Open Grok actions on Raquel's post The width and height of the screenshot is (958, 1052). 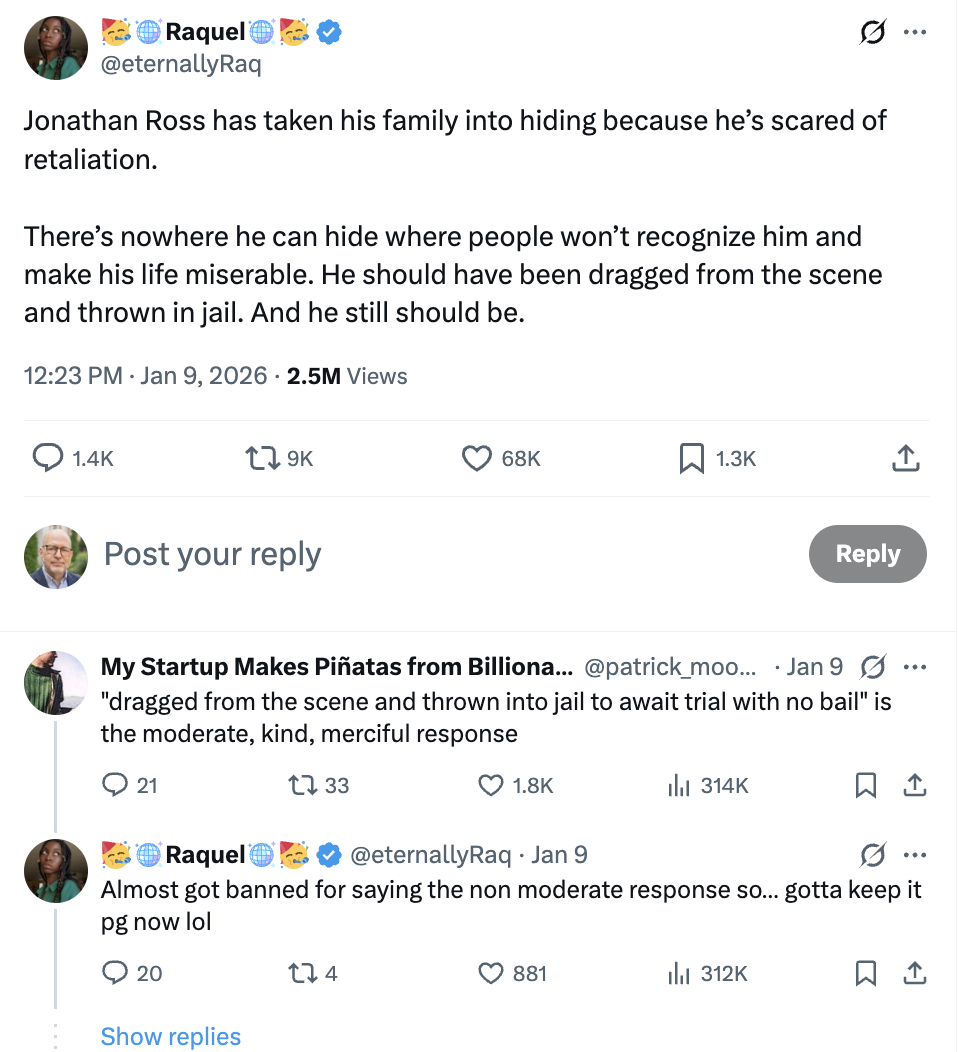coord(871,31)
